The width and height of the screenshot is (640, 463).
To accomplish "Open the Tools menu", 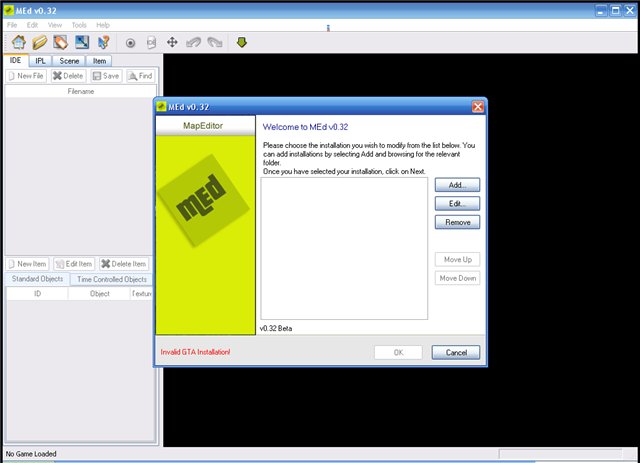I will pos(79,24).
